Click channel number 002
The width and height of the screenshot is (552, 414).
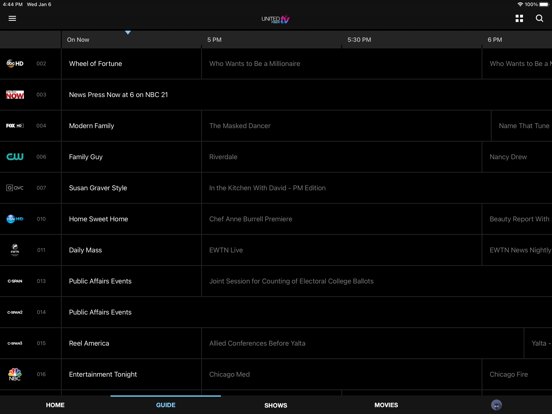pos(41,63)
